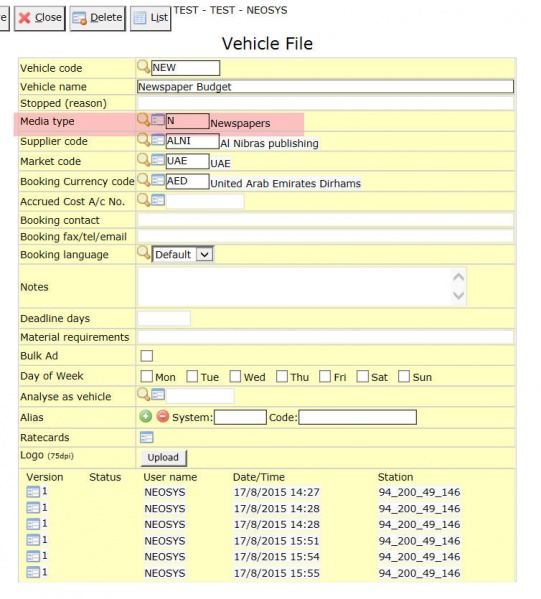This screenshot has width=541, height=599.
Task: Open the Media type file icon
Action: pos(158,120)
